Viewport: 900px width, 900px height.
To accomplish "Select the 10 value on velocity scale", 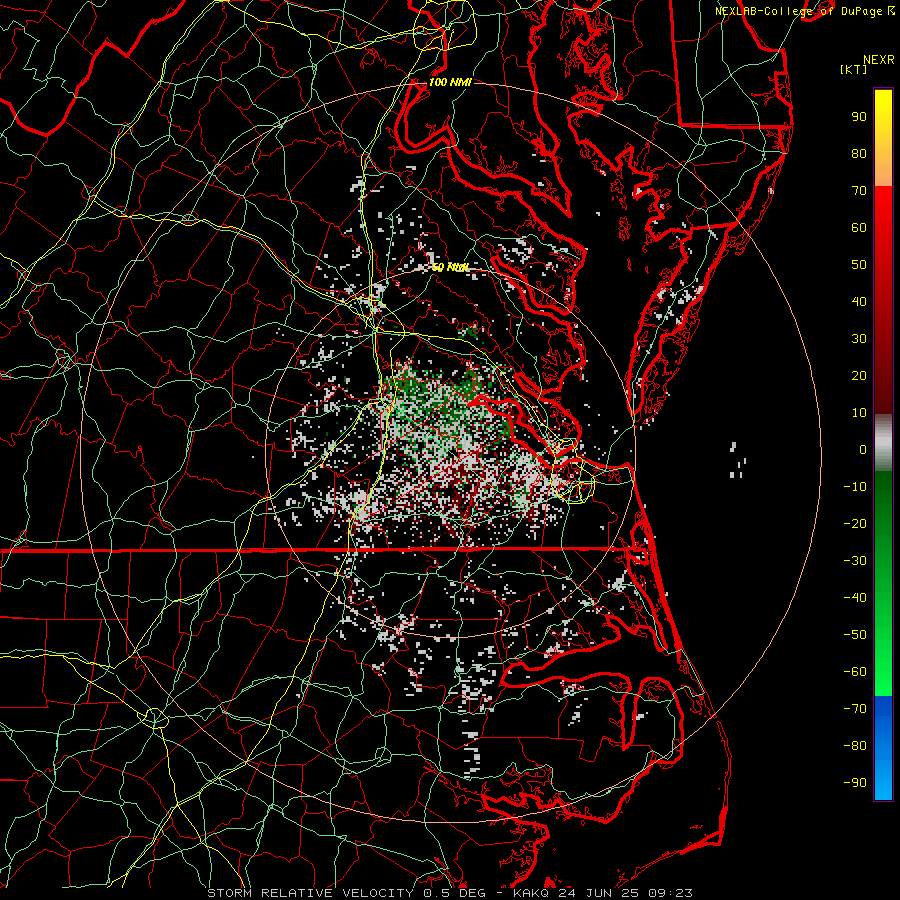I will 859,413.
